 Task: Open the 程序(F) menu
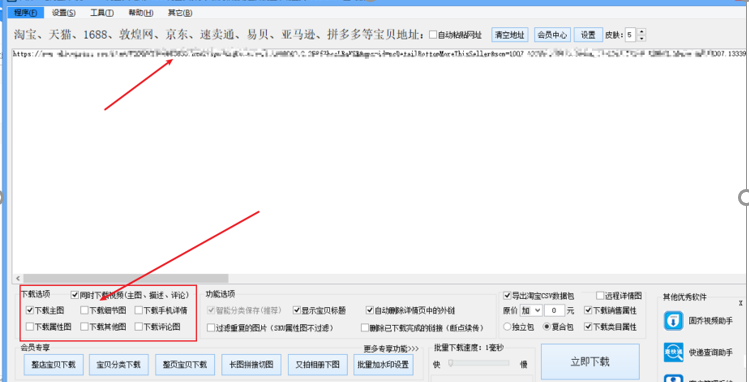(26, 13)
